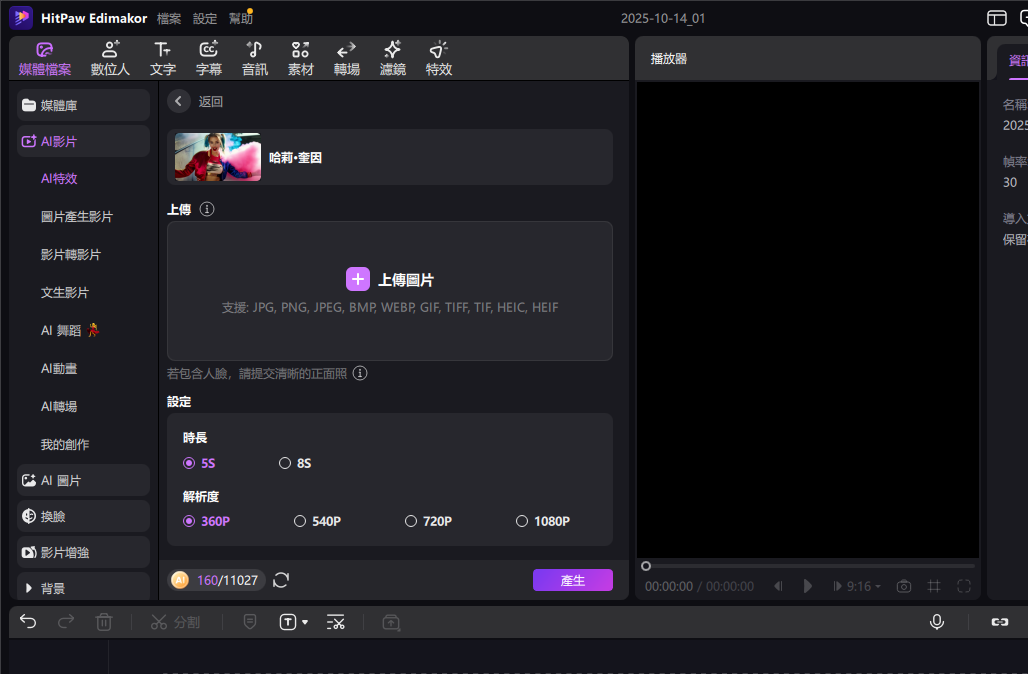Viewport: 1028px width, 674px height.
Task: Switch to the AI 圖片 tab in the sidebar
Action: [68, 480]
